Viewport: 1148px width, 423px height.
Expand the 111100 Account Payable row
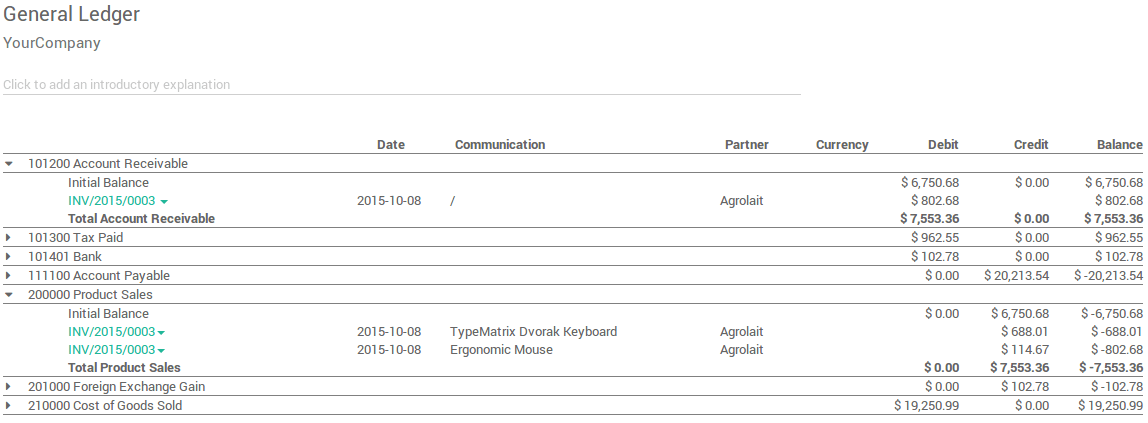pyautogui.click(x=9, y=276)
